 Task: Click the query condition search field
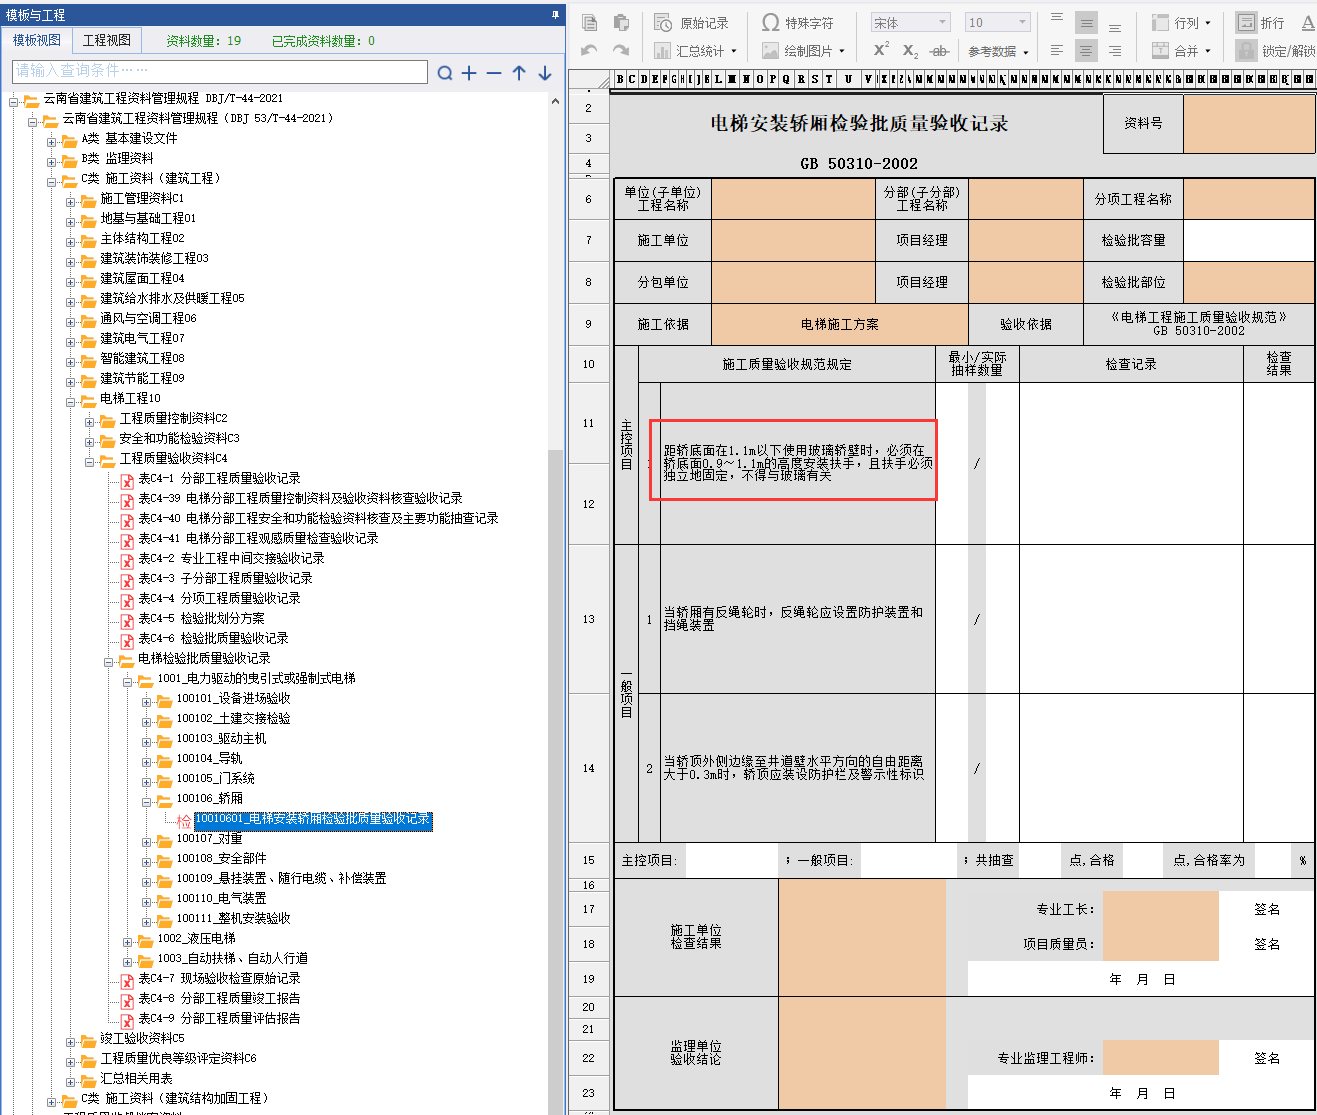(220, 71)
